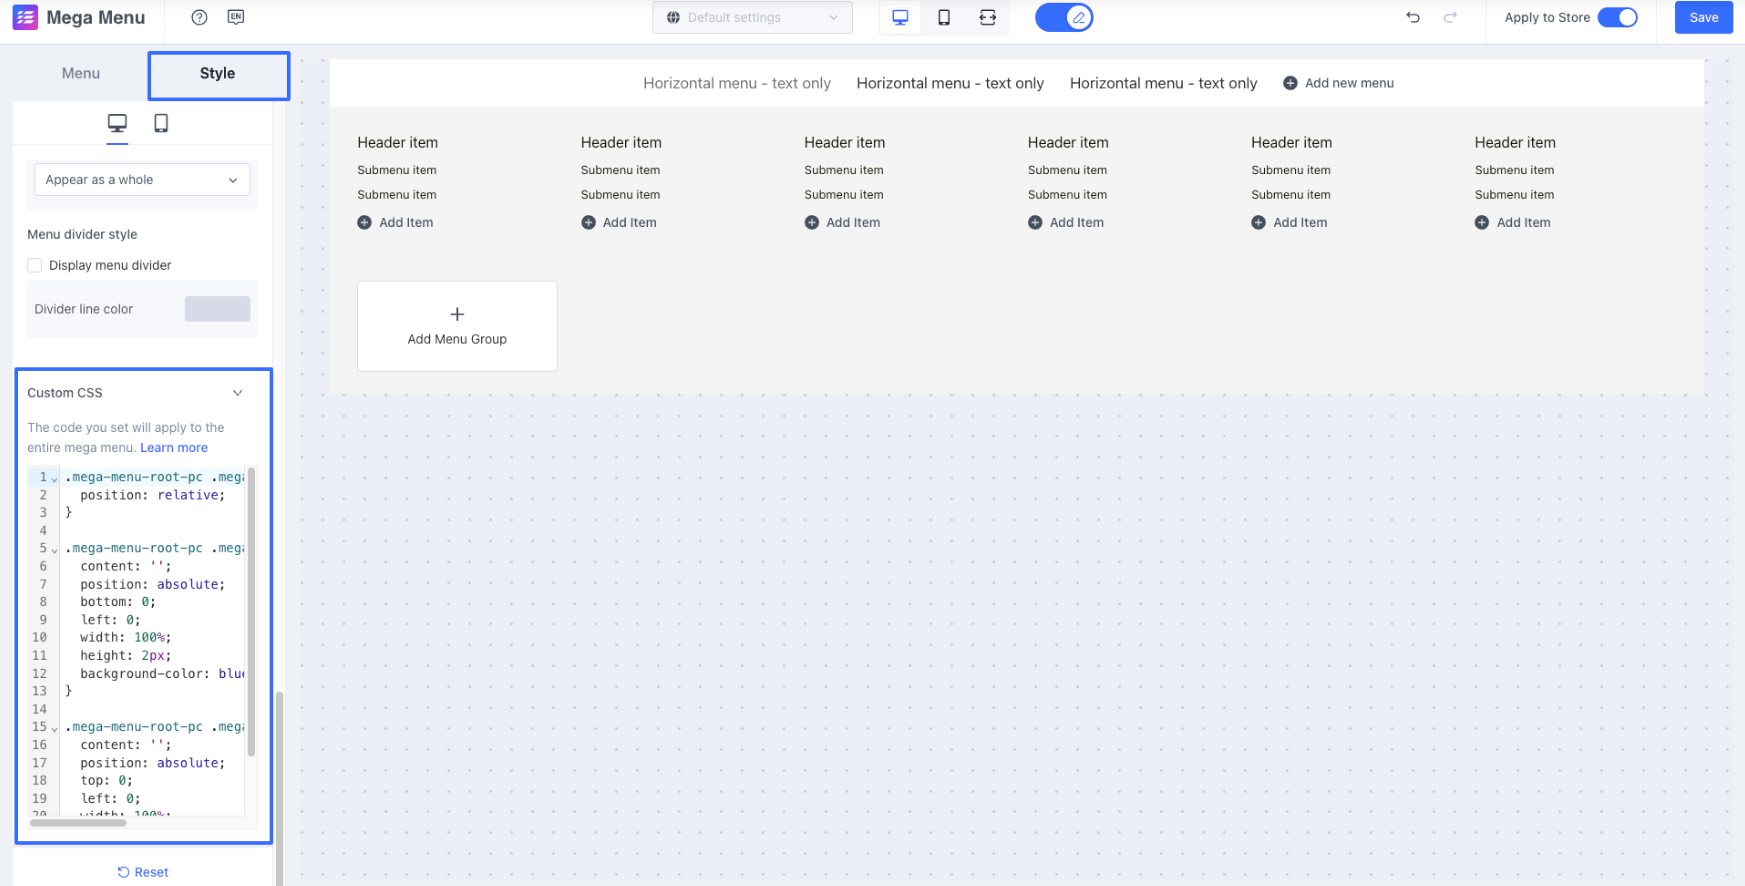Select fourth column Header item
This screenshot has height=886, width=1745.
(x=1068, y=142)
